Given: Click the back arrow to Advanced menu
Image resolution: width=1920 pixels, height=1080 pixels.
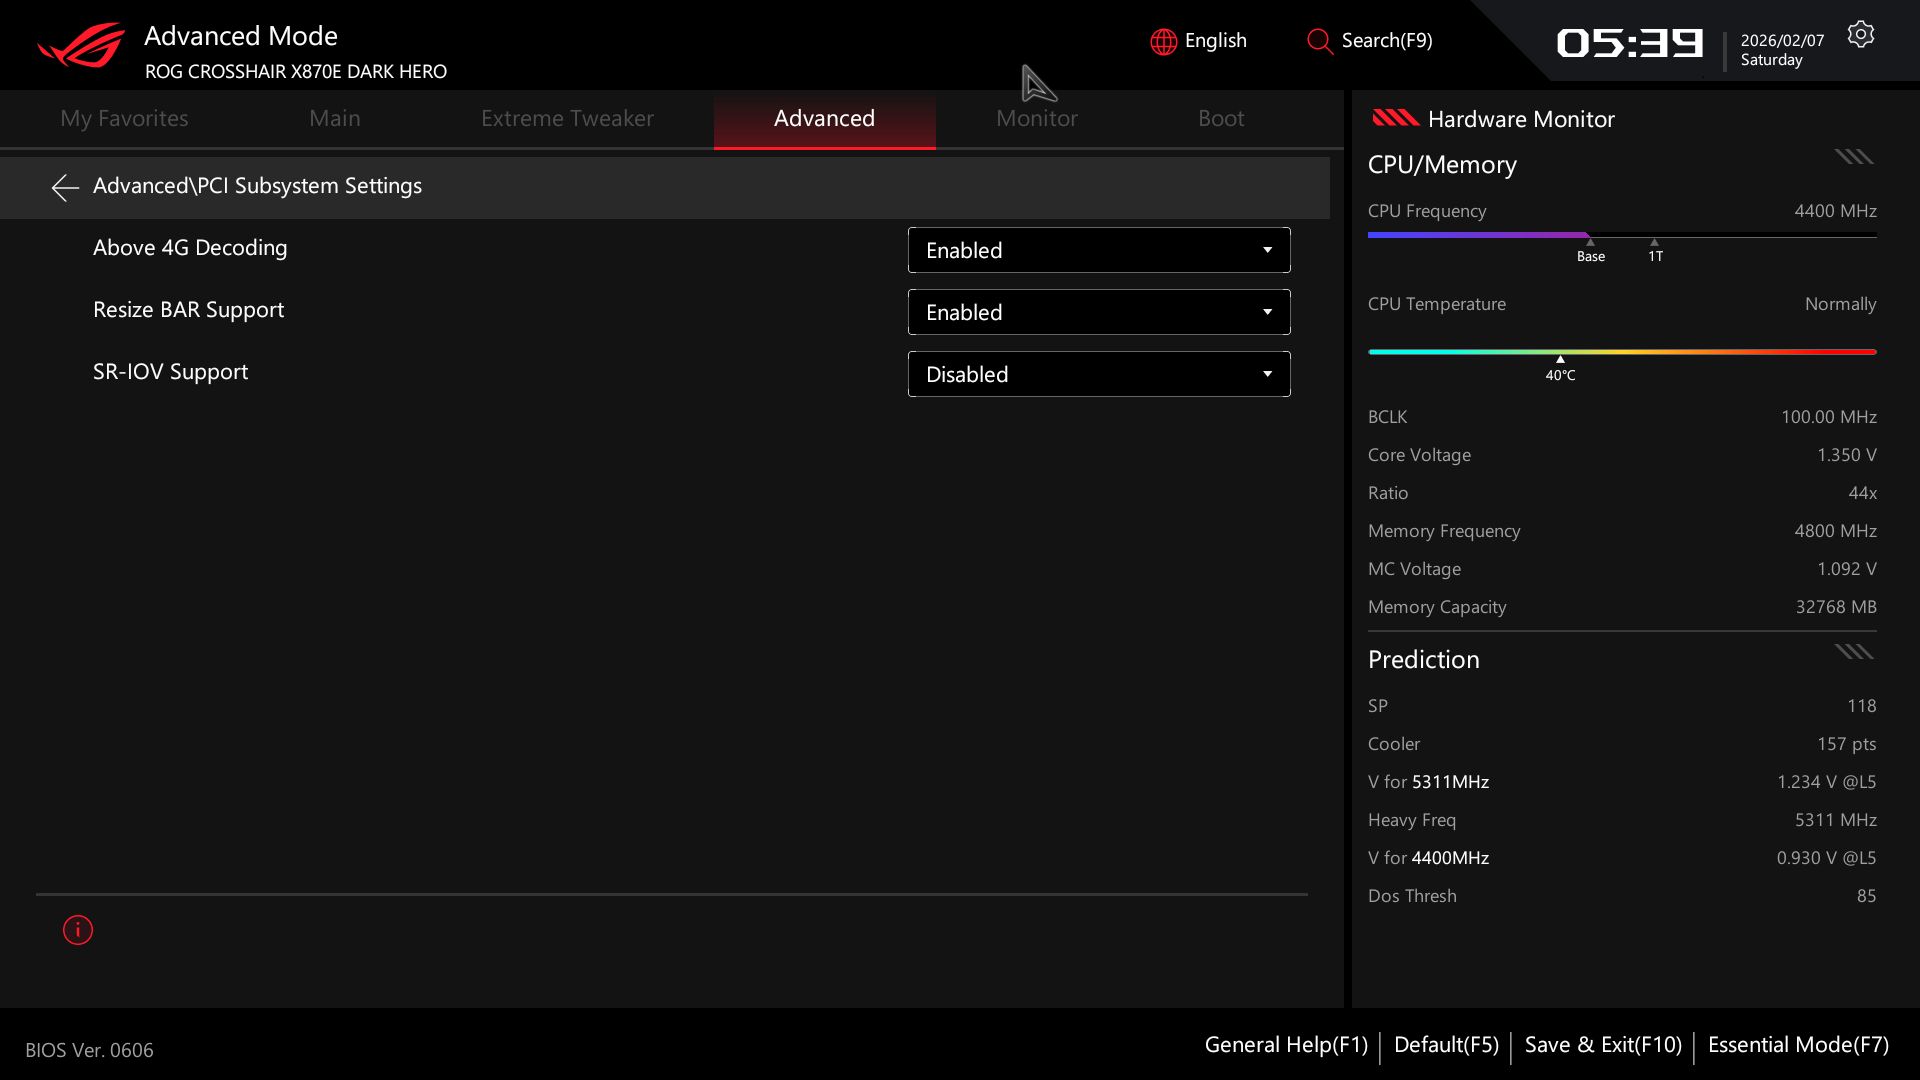Looking at the screenshot, I should (x=65, y=187).
